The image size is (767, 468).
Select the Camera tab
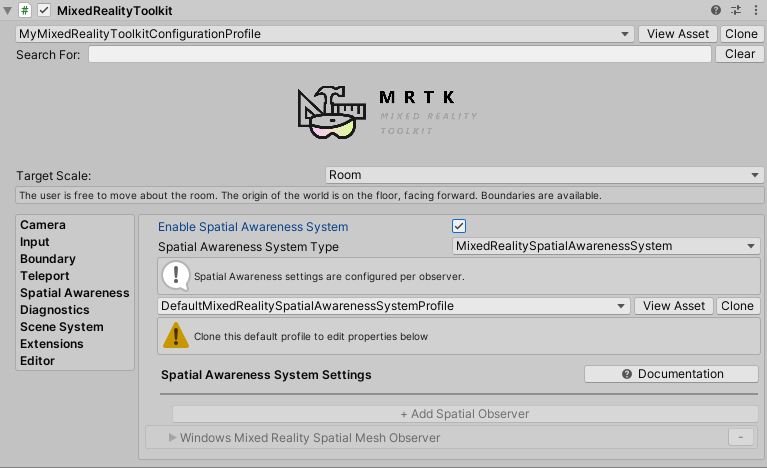(43, 225)
